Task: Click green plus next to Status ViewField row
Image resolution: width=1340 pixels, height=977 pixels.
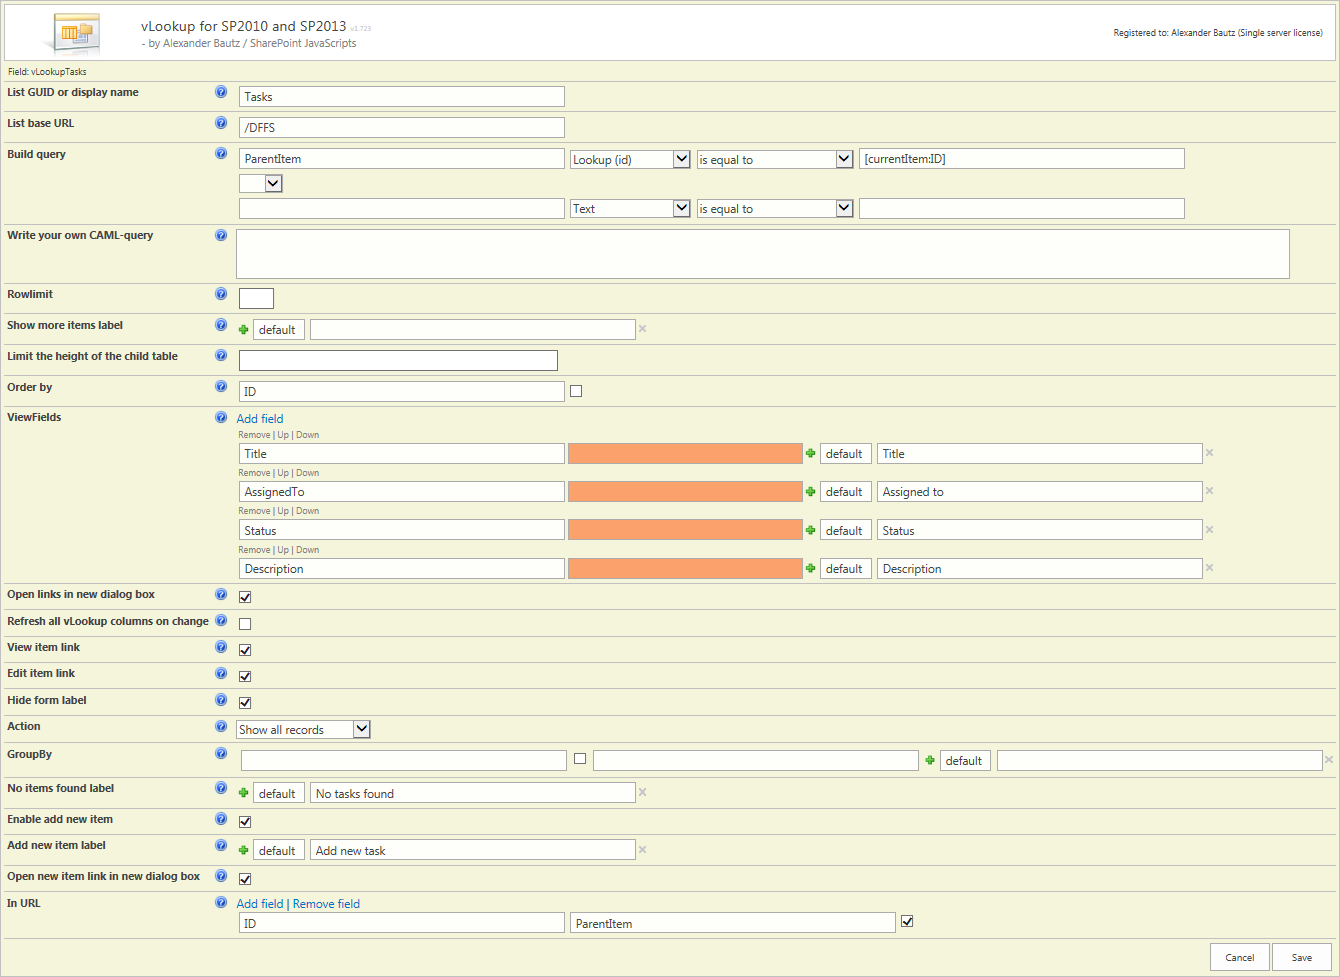Action: pyautogui.click(x=810, y=529)
